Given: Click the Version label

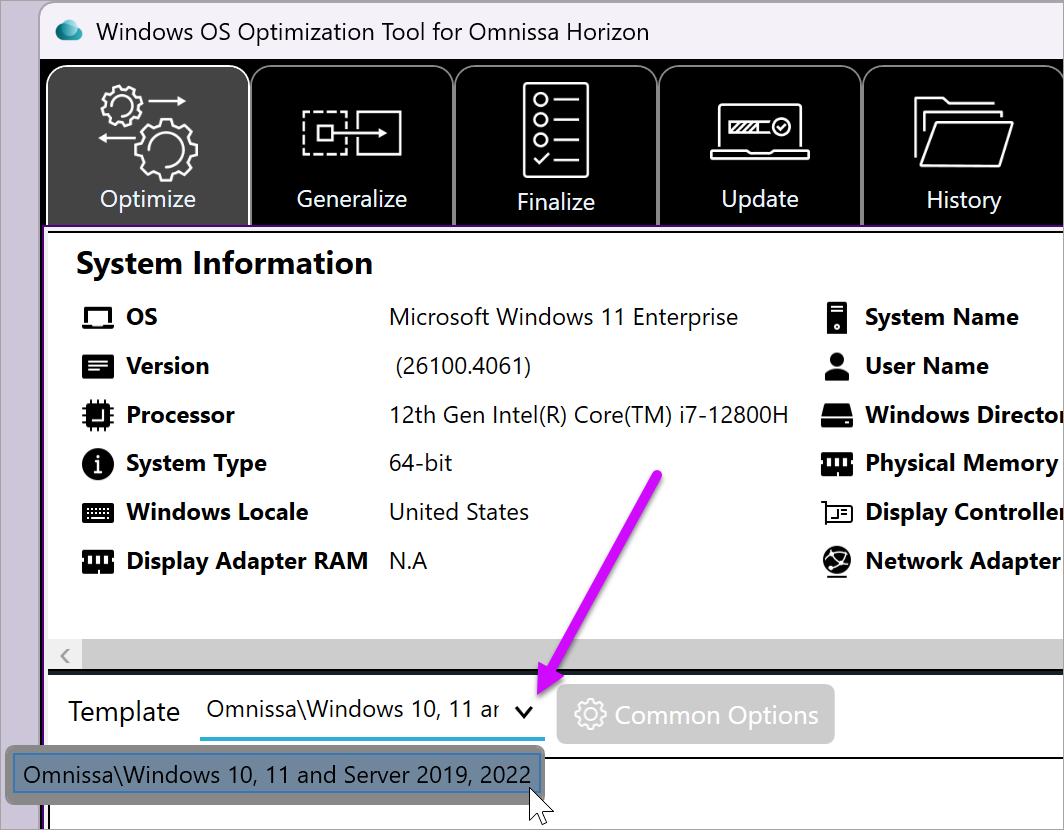Looking at the screenshot, I should pyautogui.click(x=168, y=366).
